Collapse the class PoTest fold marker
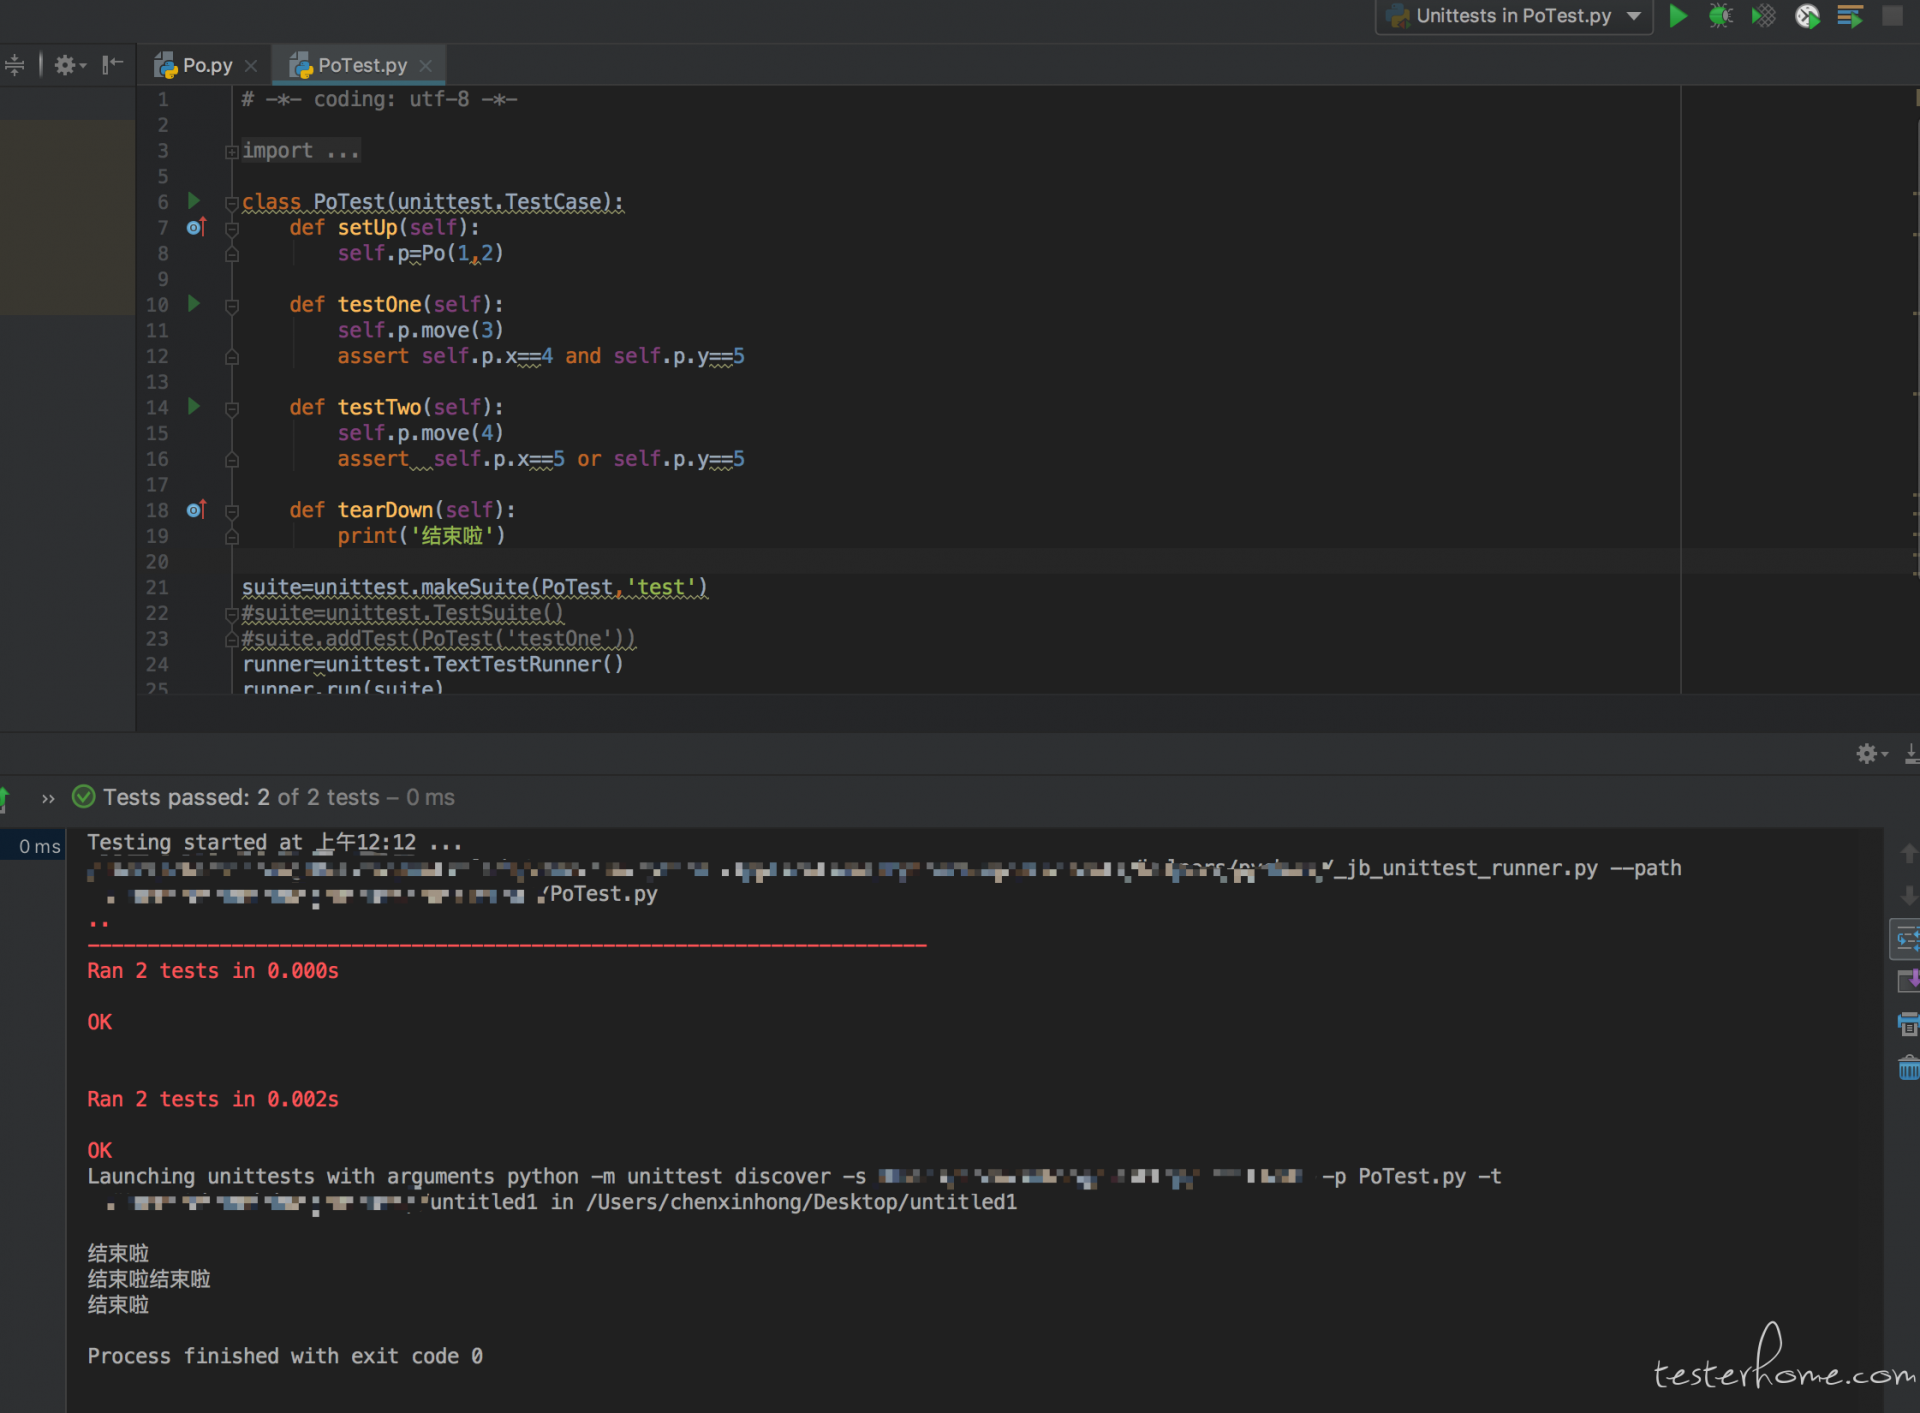Image resolution: width=1920 pixels, height=1413 pixels. pyautogui.click(x=231, y=203)
